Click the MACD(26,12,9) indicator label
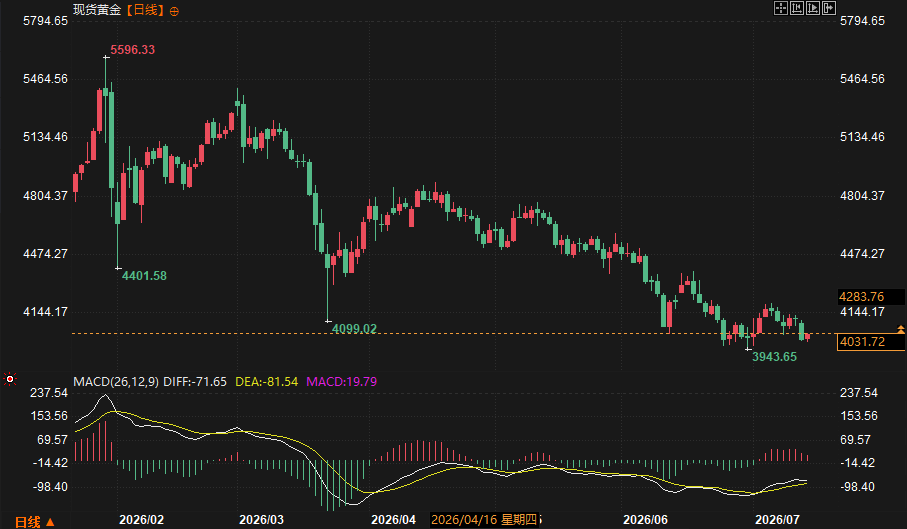This screenshot has width=907, height=529. click(x=116, y=382)
